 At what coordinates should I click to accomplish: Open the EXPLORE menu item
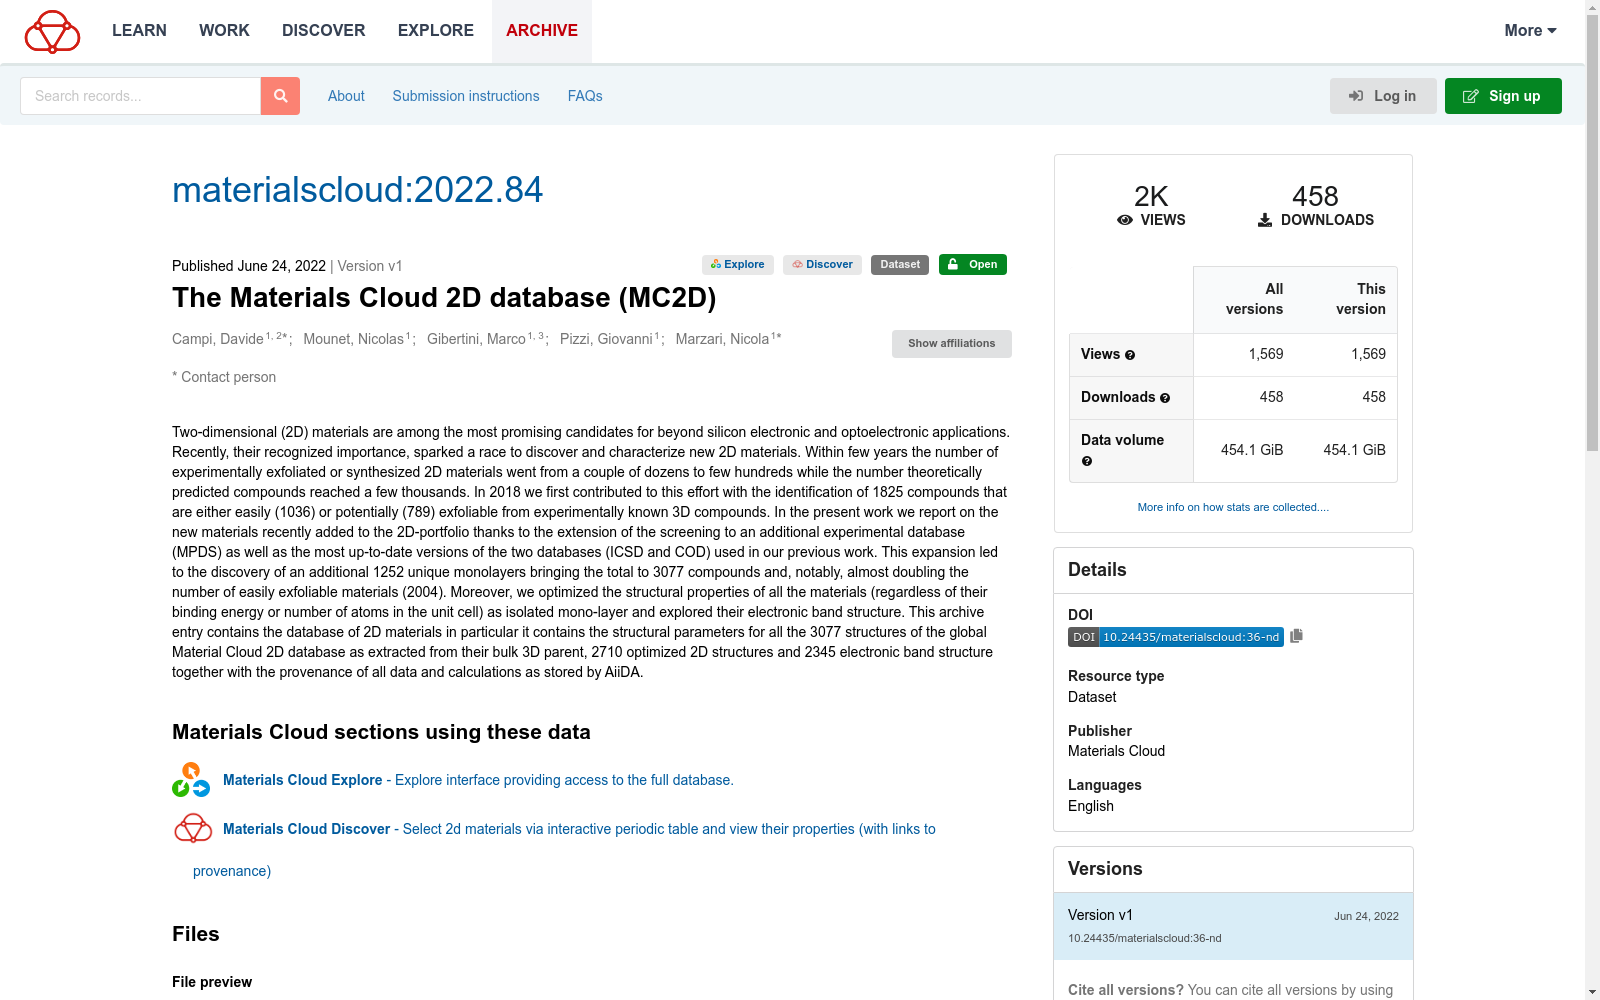[x=436, y=31]
